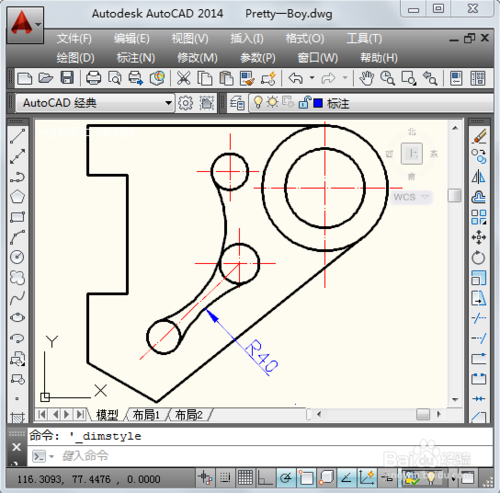Open the Layer Properties Manager icon

pos(237,103)
